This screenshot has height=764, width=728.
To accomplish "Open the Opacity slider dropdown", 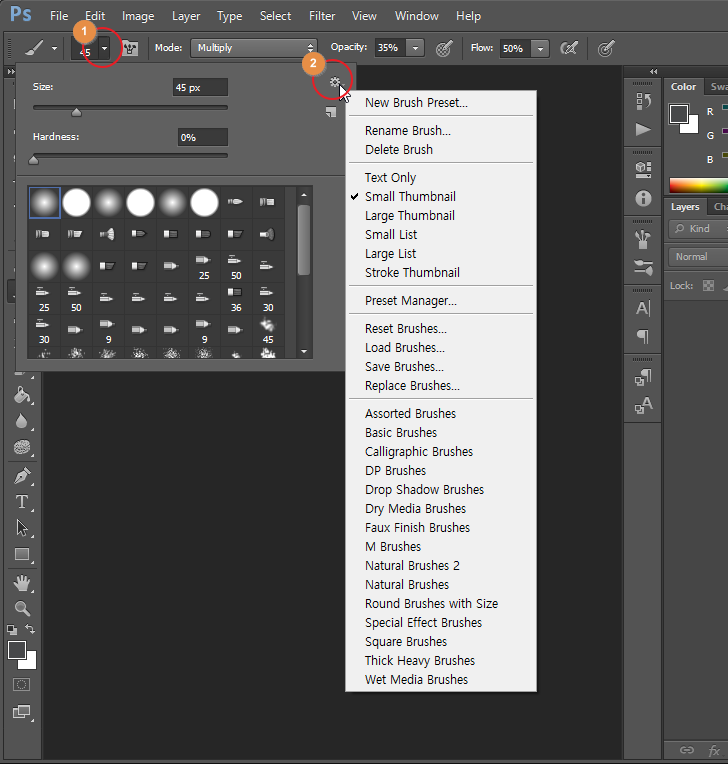I will click(x=415, y=48).
